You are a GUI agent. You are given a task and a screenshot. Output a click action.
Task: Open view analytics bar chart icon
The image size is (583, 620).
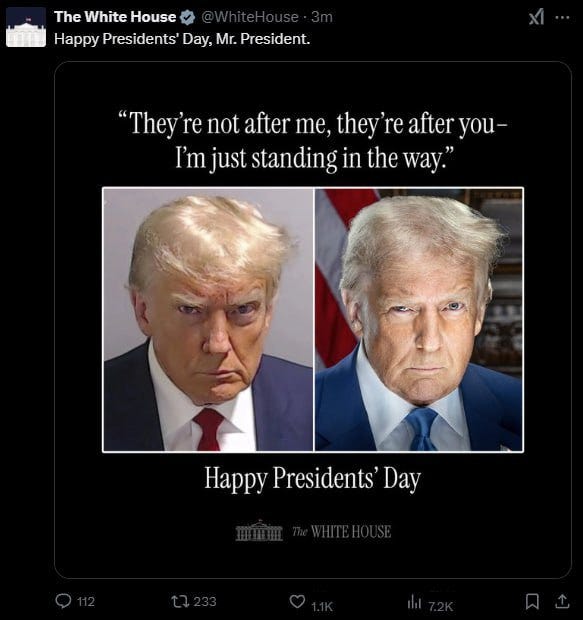coord(414,602)
